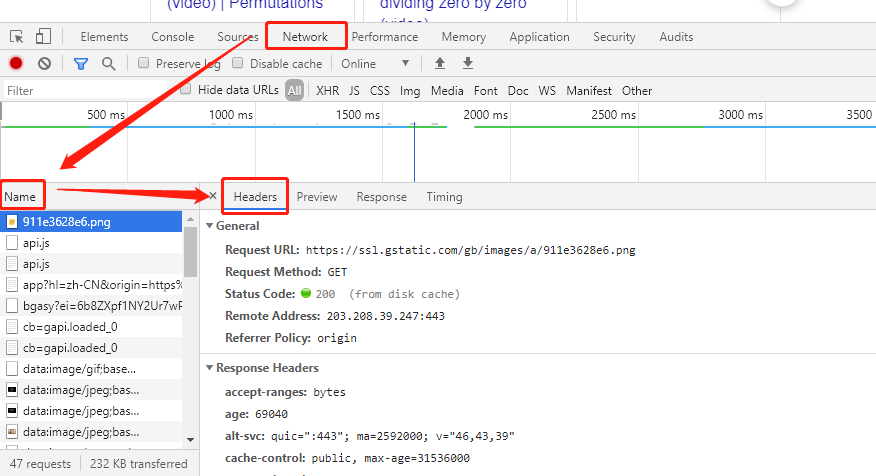The width and height of the screenshot is (876, 476).
Task: Click the export HAR download arrow icon
Action: click(468, 63)
